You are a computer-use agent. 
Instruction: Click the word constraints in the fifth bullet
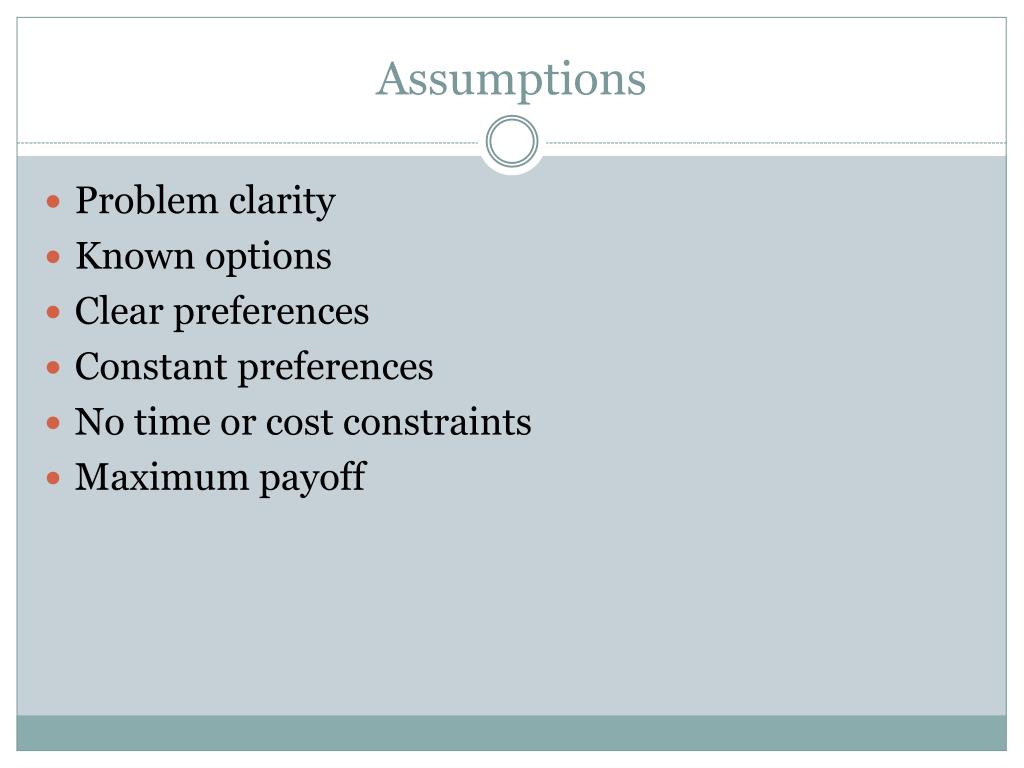point(437,423)
